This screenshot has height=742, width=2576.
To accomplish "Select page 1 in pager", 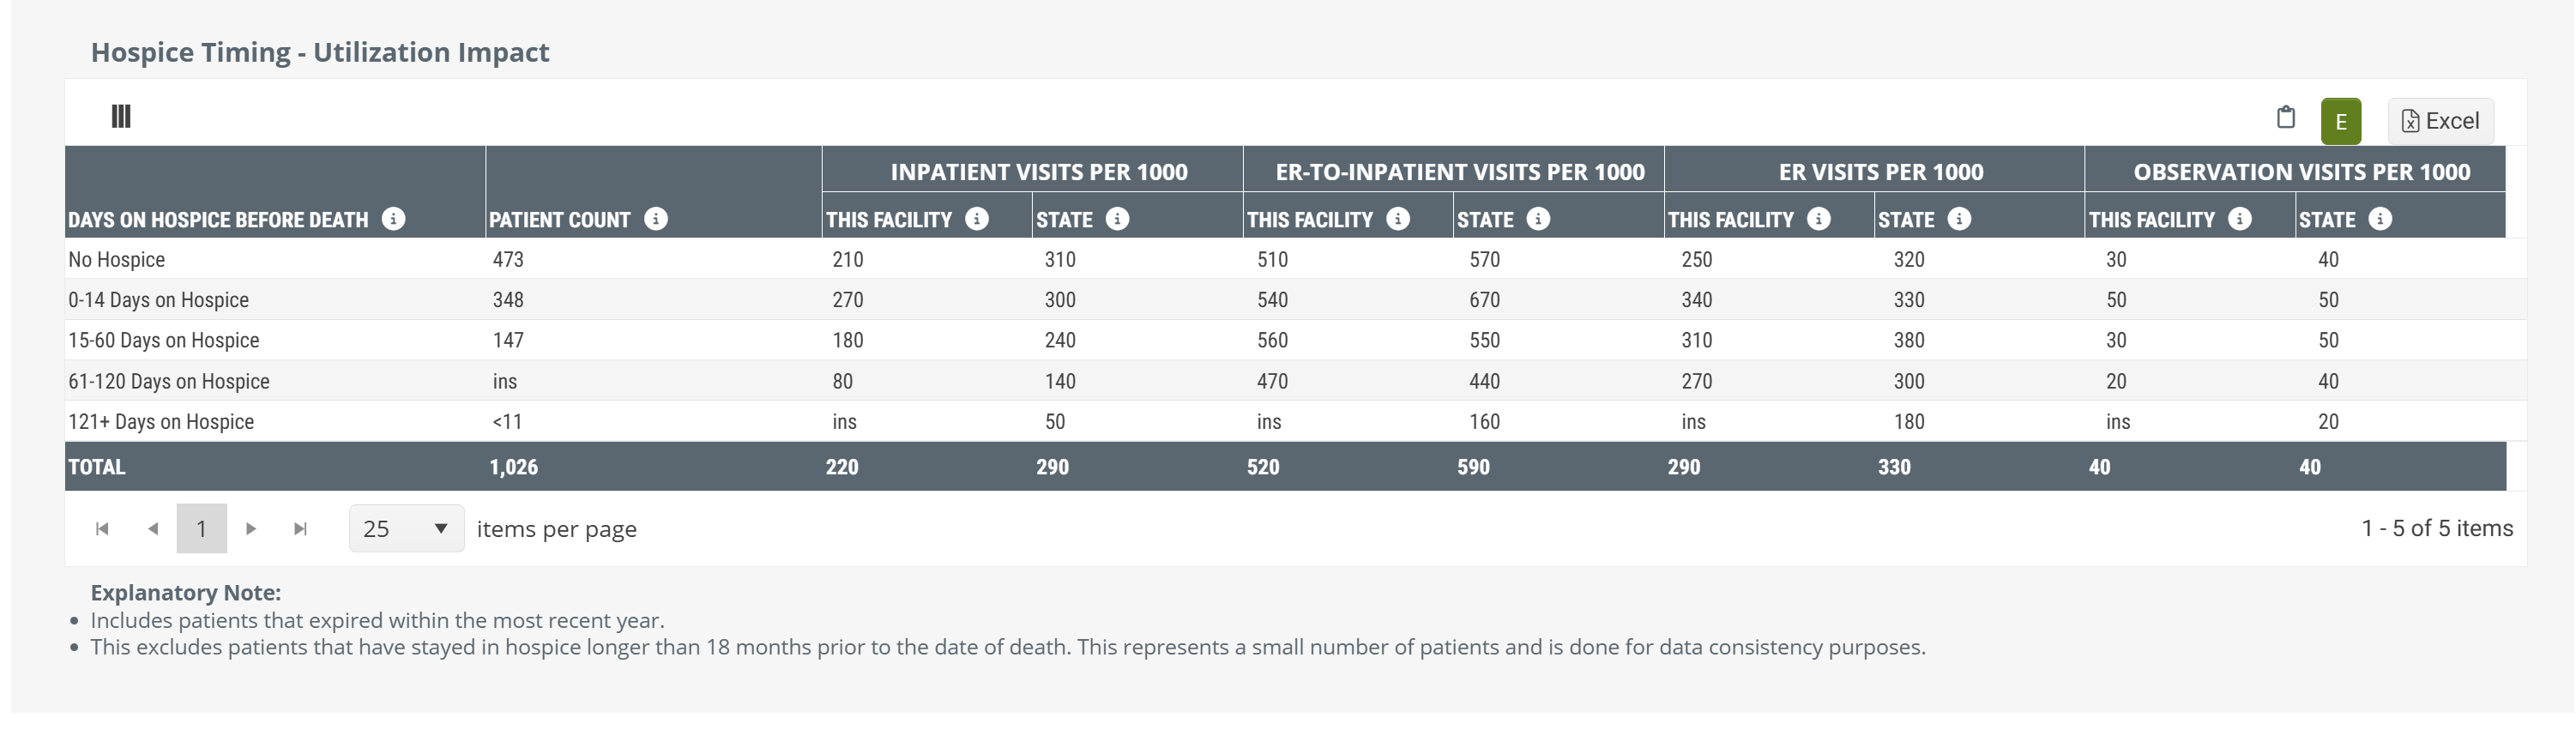I will (x=202, y=529).
